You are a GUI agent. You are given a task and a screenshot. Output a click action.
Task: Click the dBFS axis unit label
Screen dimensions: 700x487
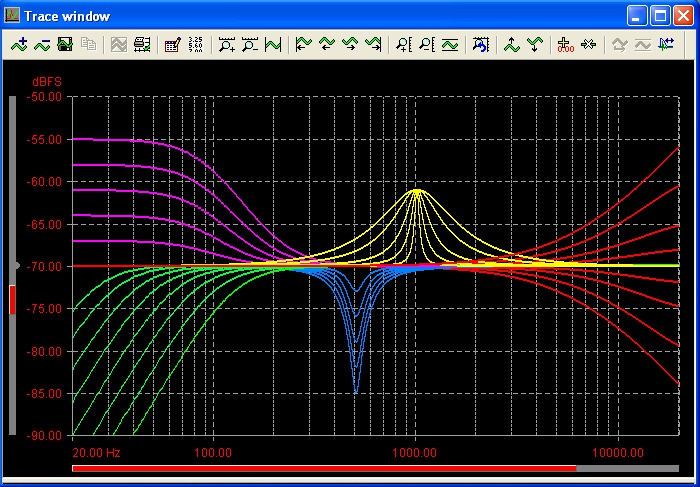46,82
